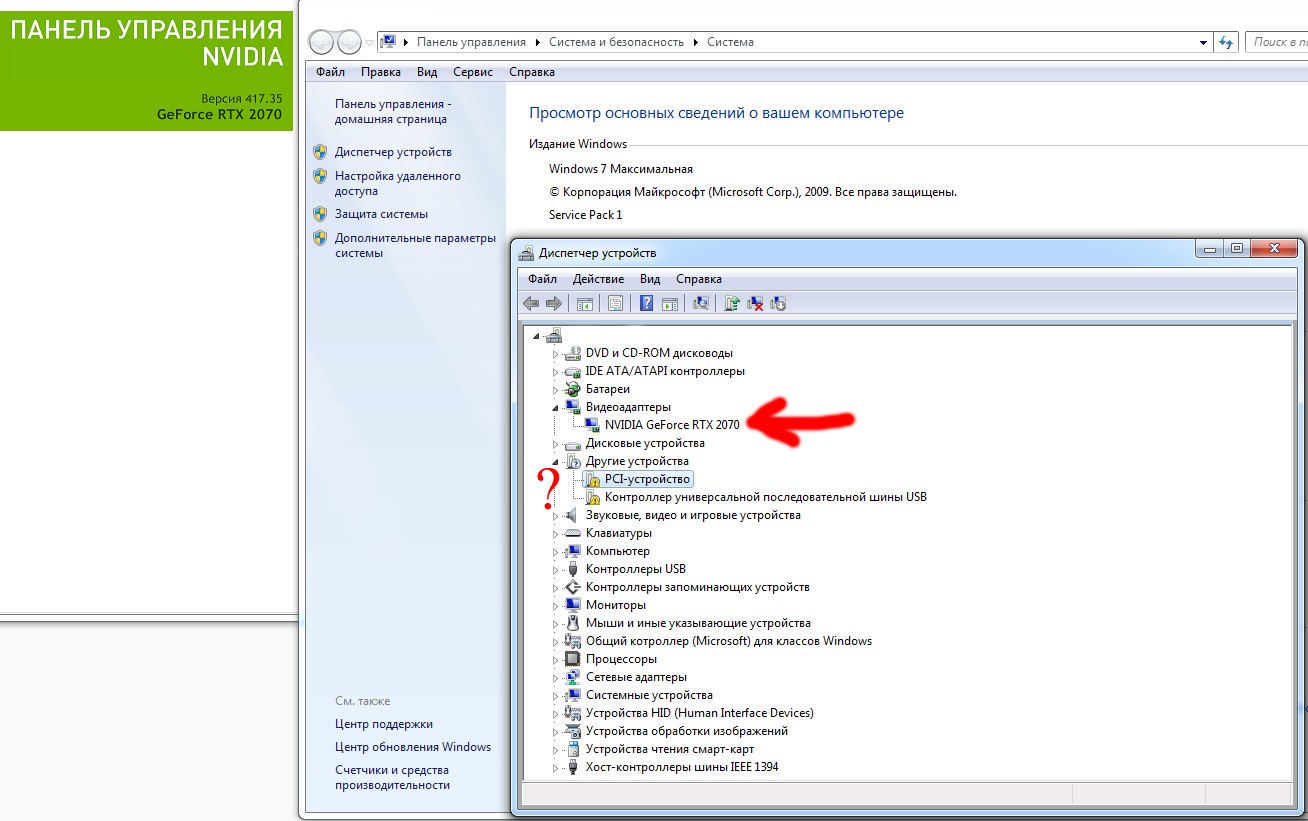Click the IEEE 1394 host controller icon

(x=573, y=767)
